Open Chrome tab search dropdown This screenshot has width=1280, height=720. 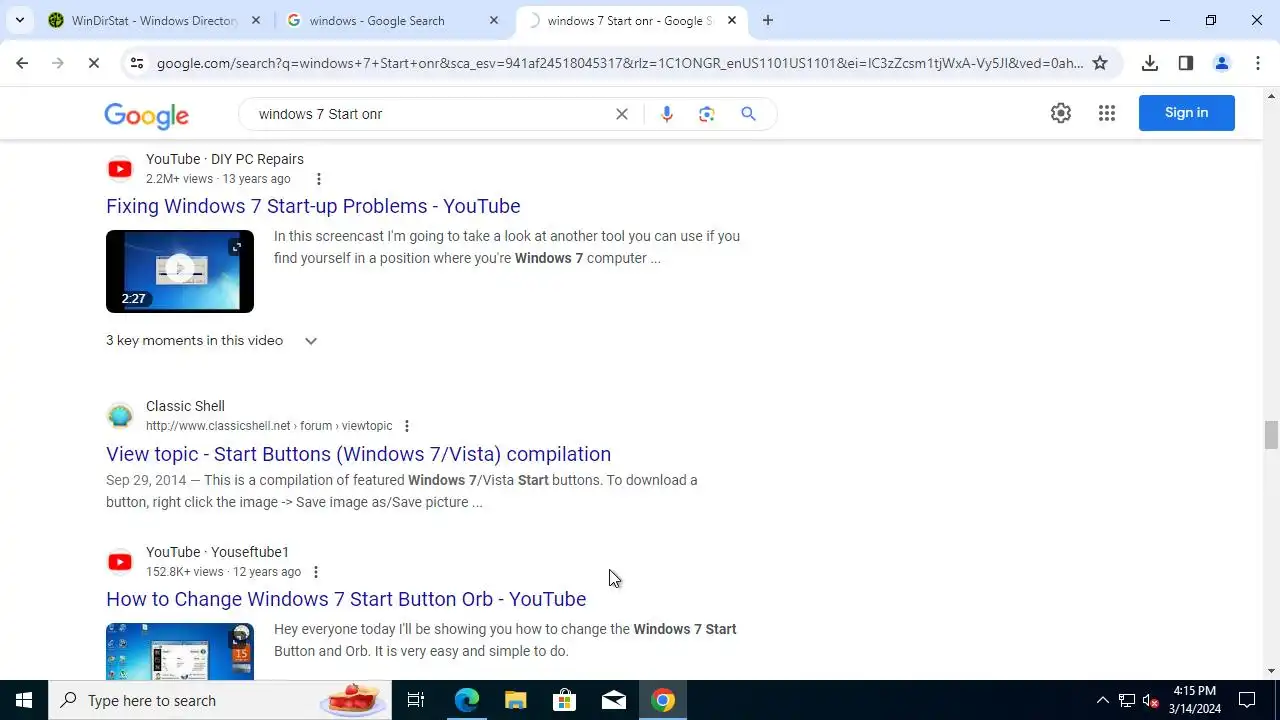coord(19,20)
